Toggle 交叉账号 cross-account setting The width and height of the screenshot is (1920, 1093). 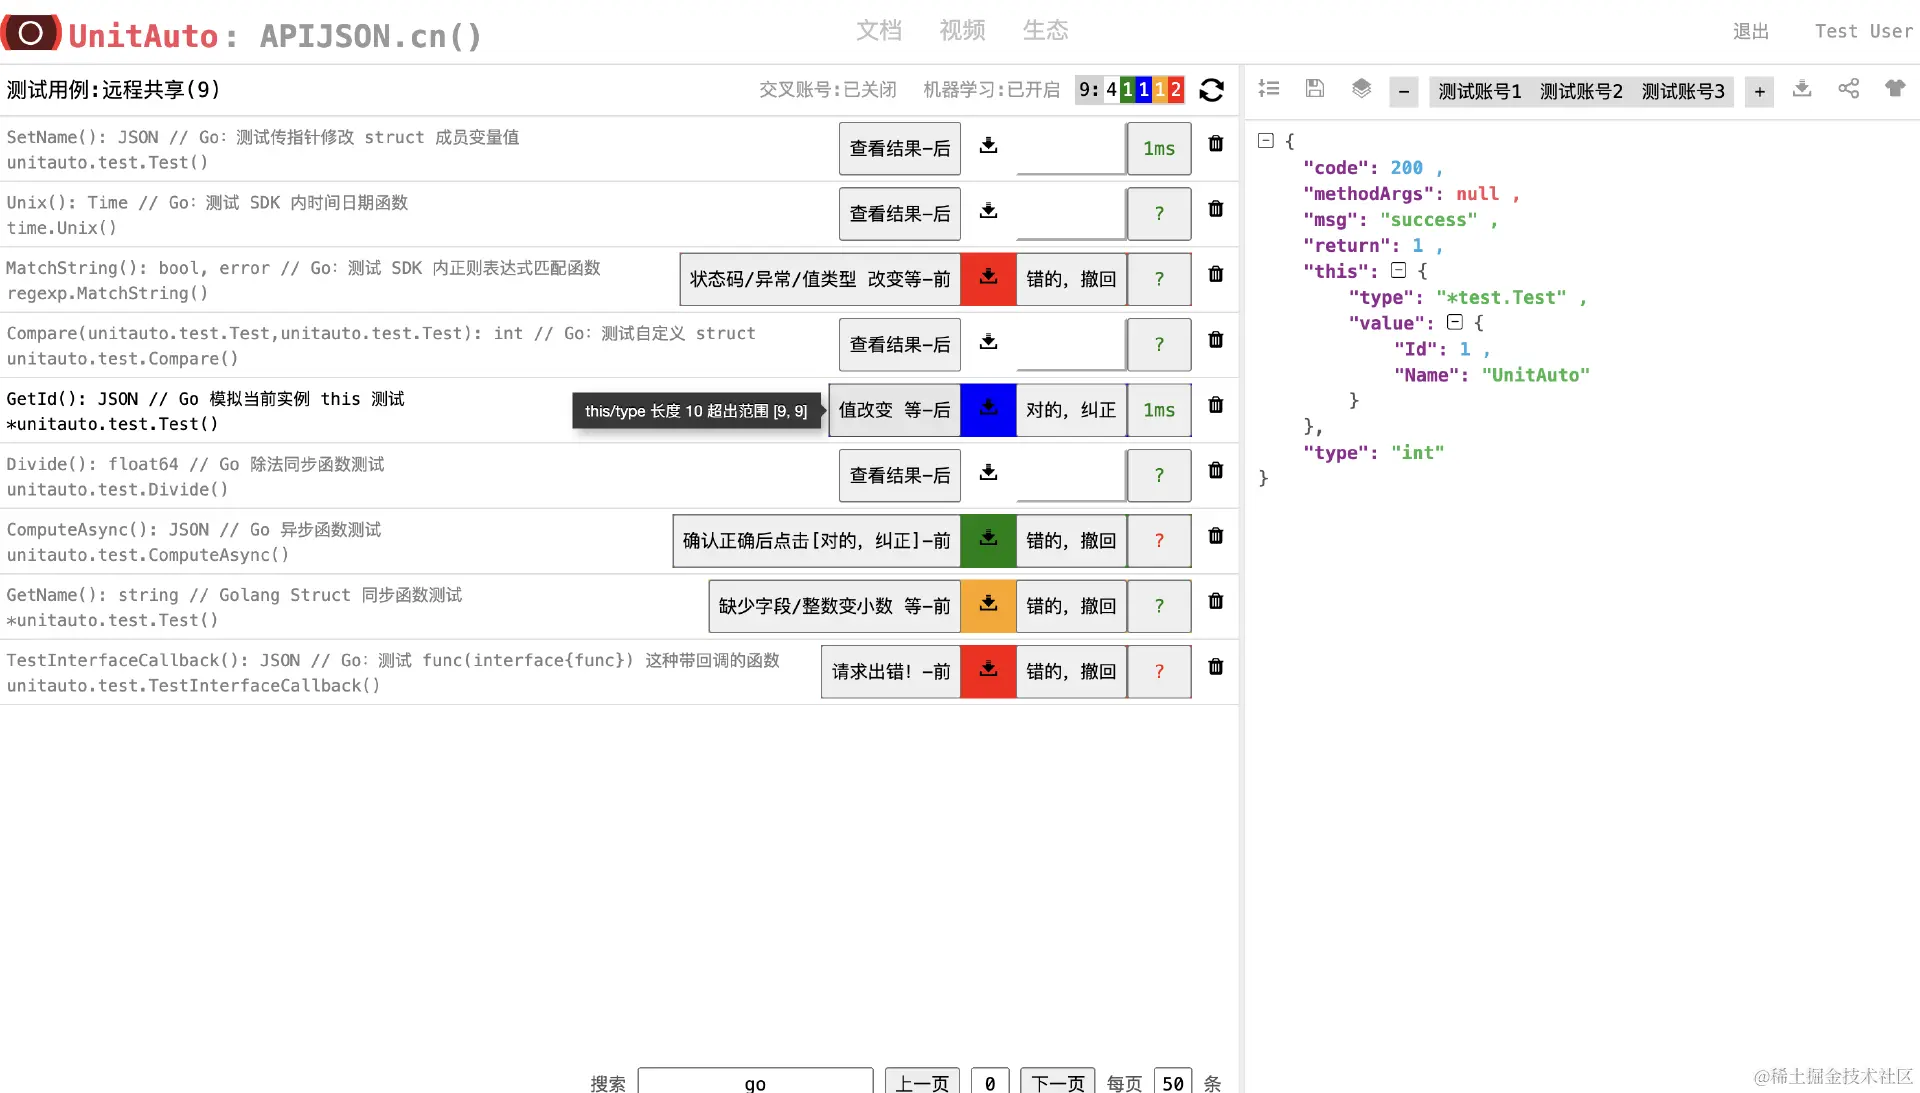(x=827, y=90)
